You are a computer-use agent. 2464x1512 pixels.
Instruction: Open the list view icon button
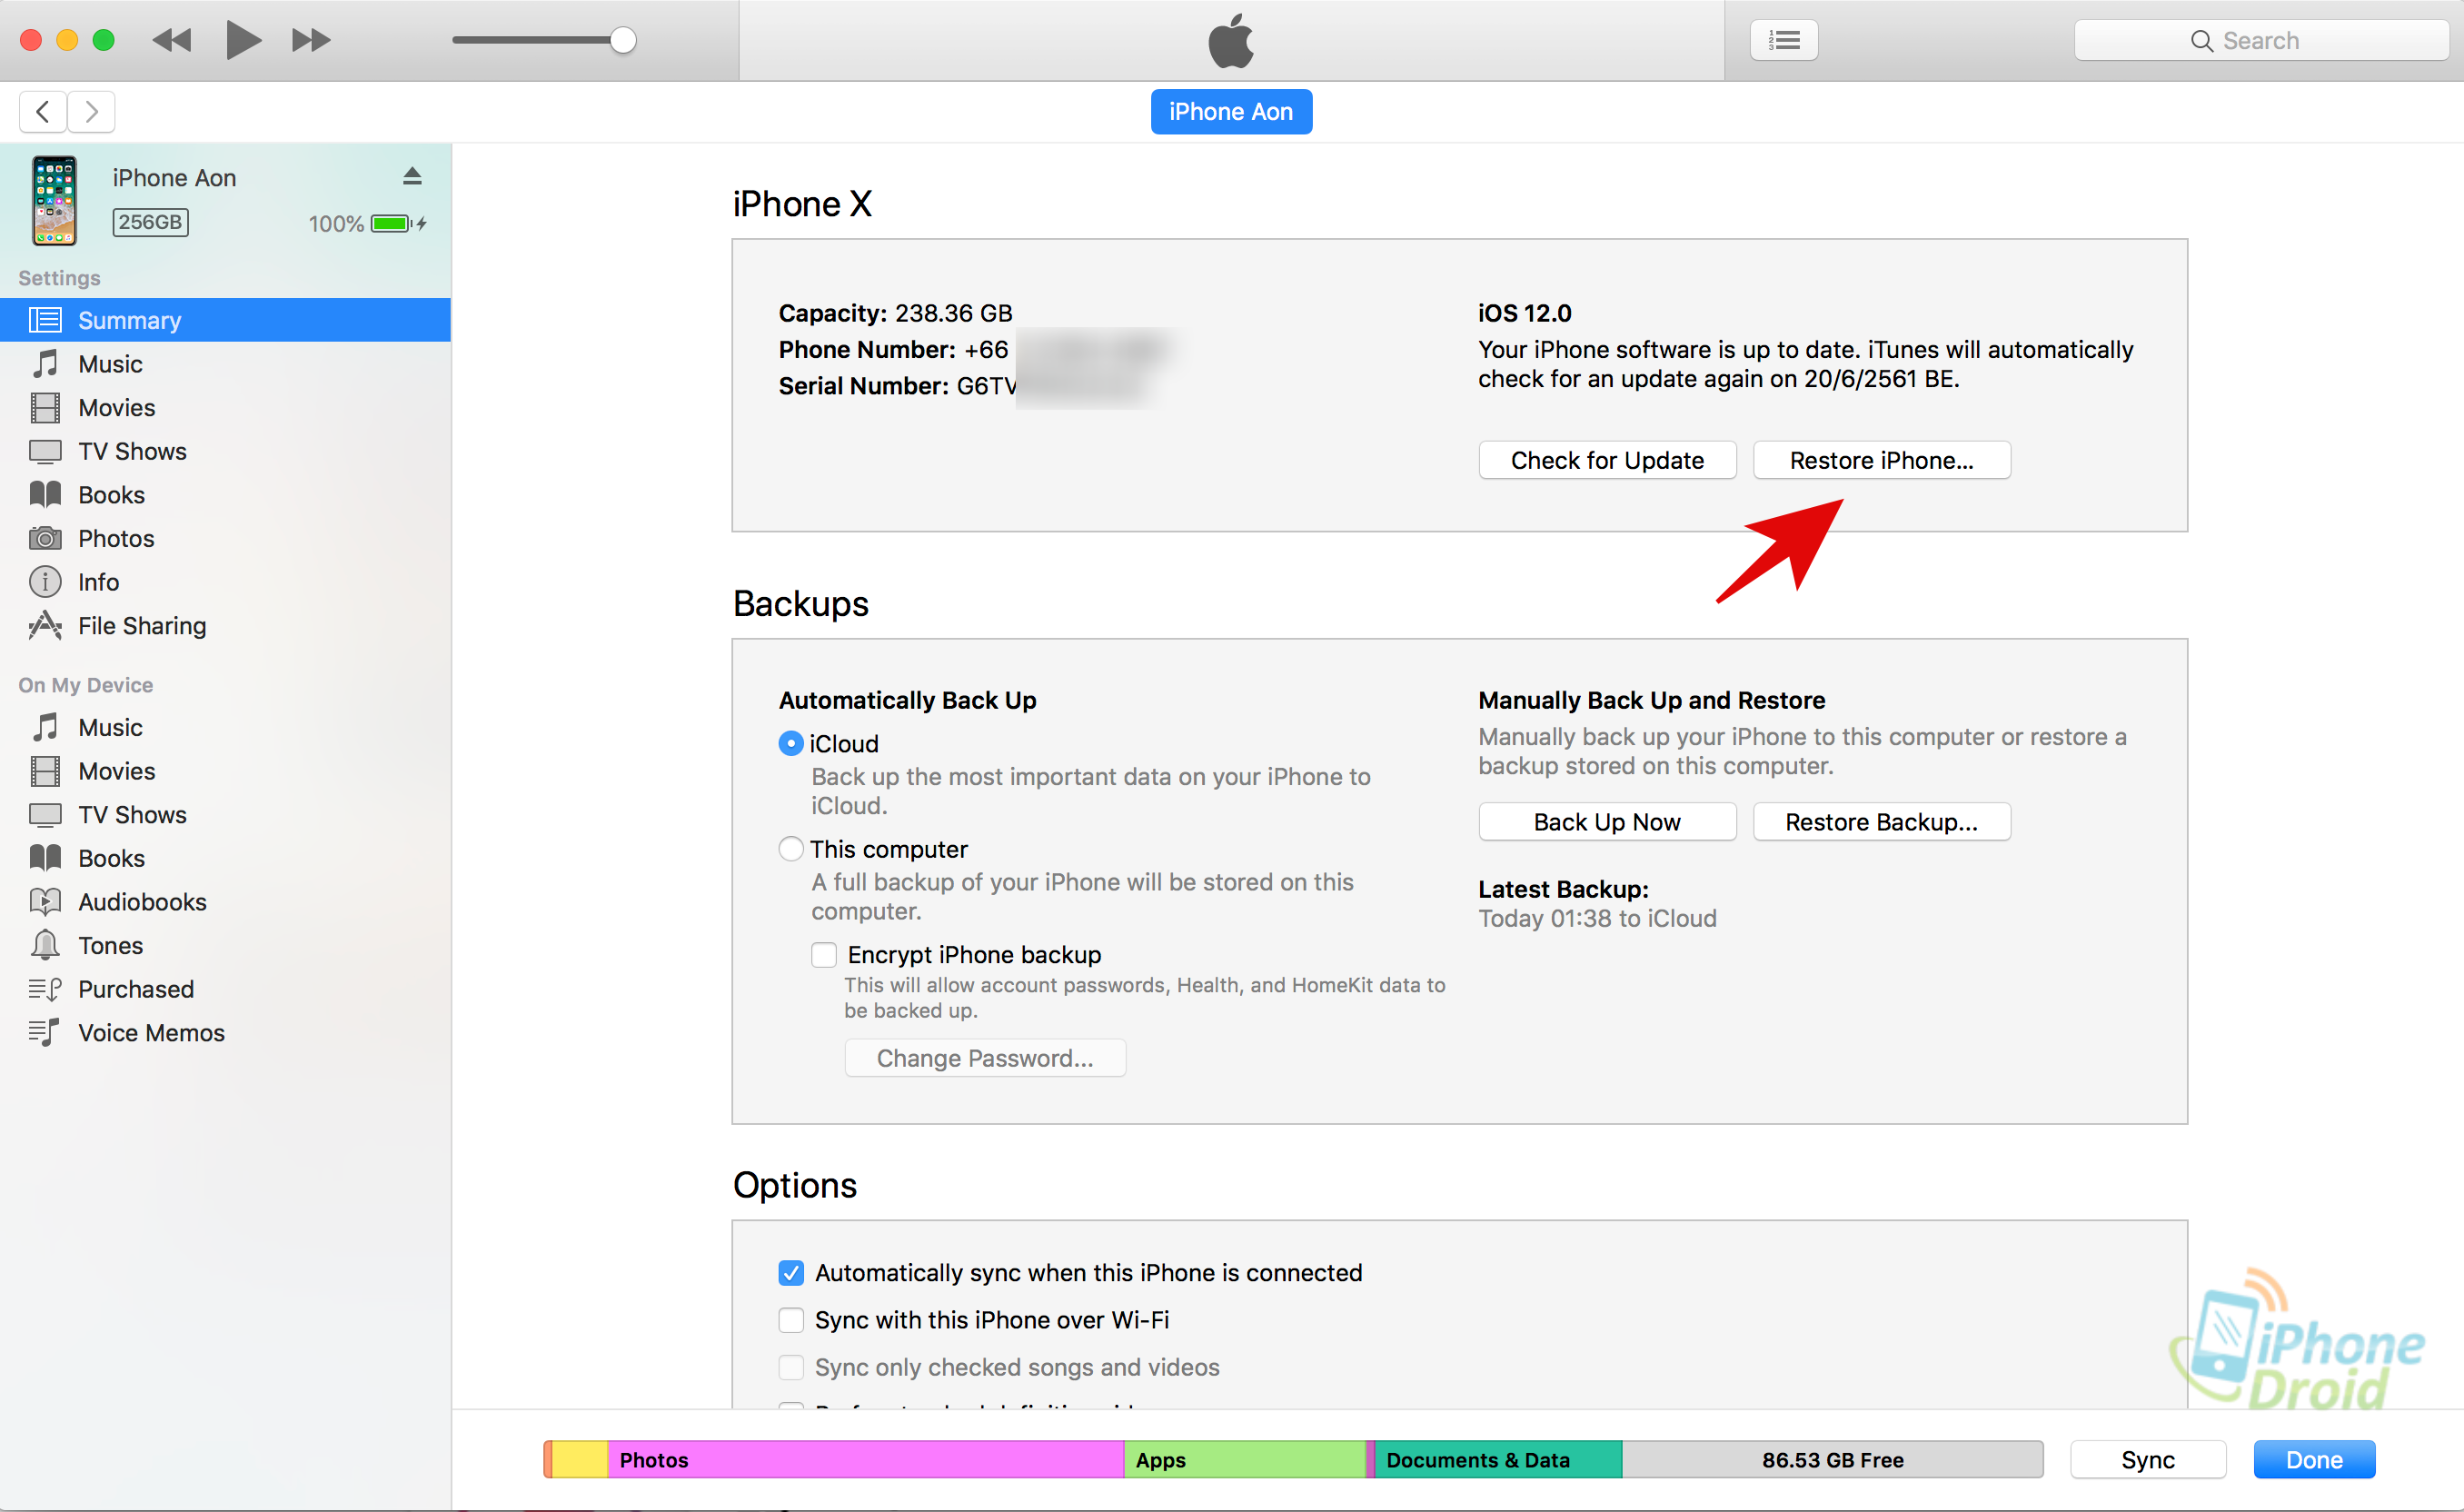click(x=1783, y=40)
